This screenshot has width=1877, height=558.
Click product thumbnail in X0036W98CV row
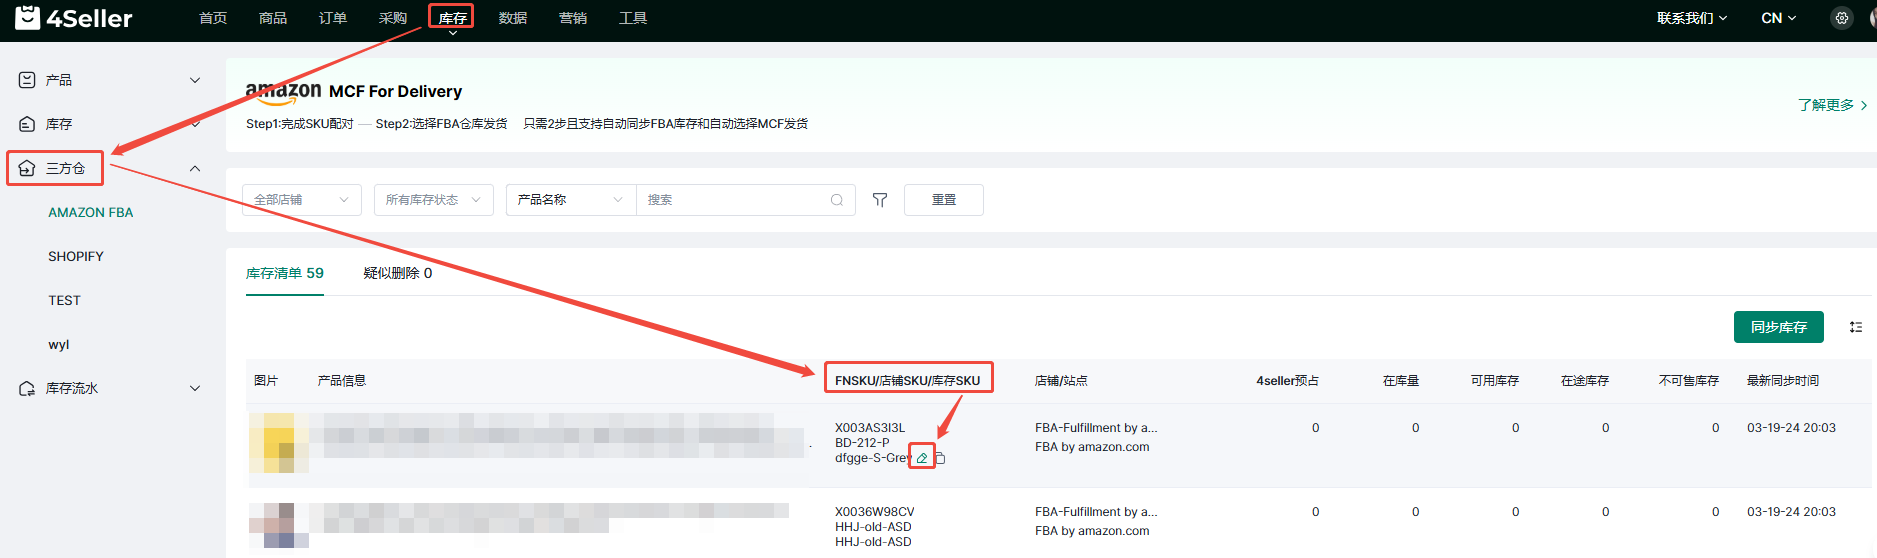279,526
